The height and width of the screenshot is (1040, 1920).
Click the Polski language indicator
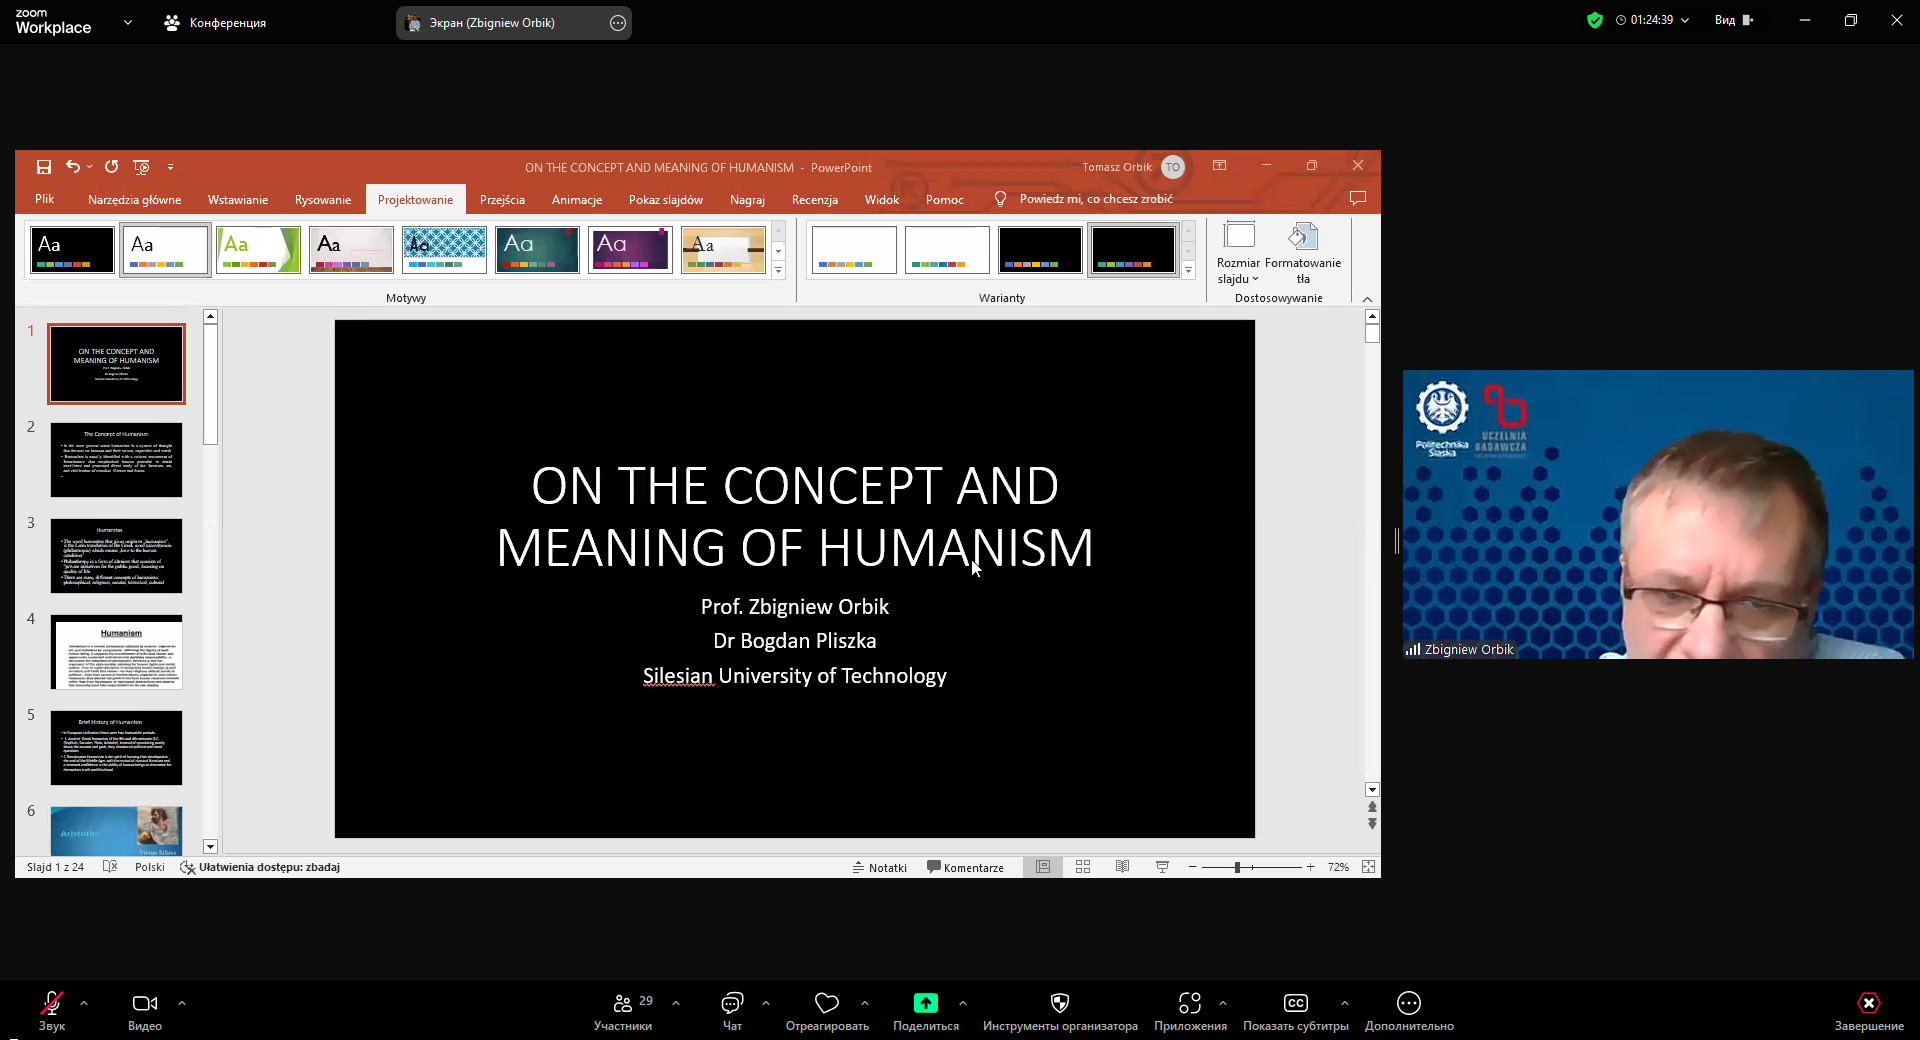(x=150, y=867)
